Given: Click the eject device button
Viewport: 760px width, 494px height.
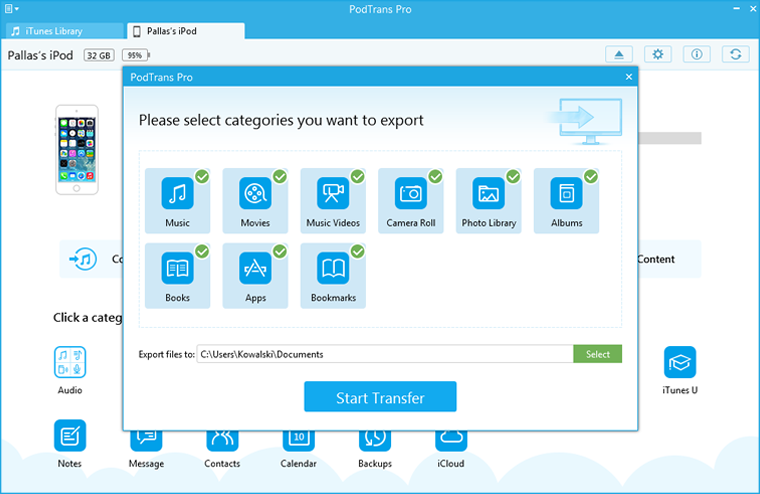Looking at the screenshot, I should click(619, 54).
